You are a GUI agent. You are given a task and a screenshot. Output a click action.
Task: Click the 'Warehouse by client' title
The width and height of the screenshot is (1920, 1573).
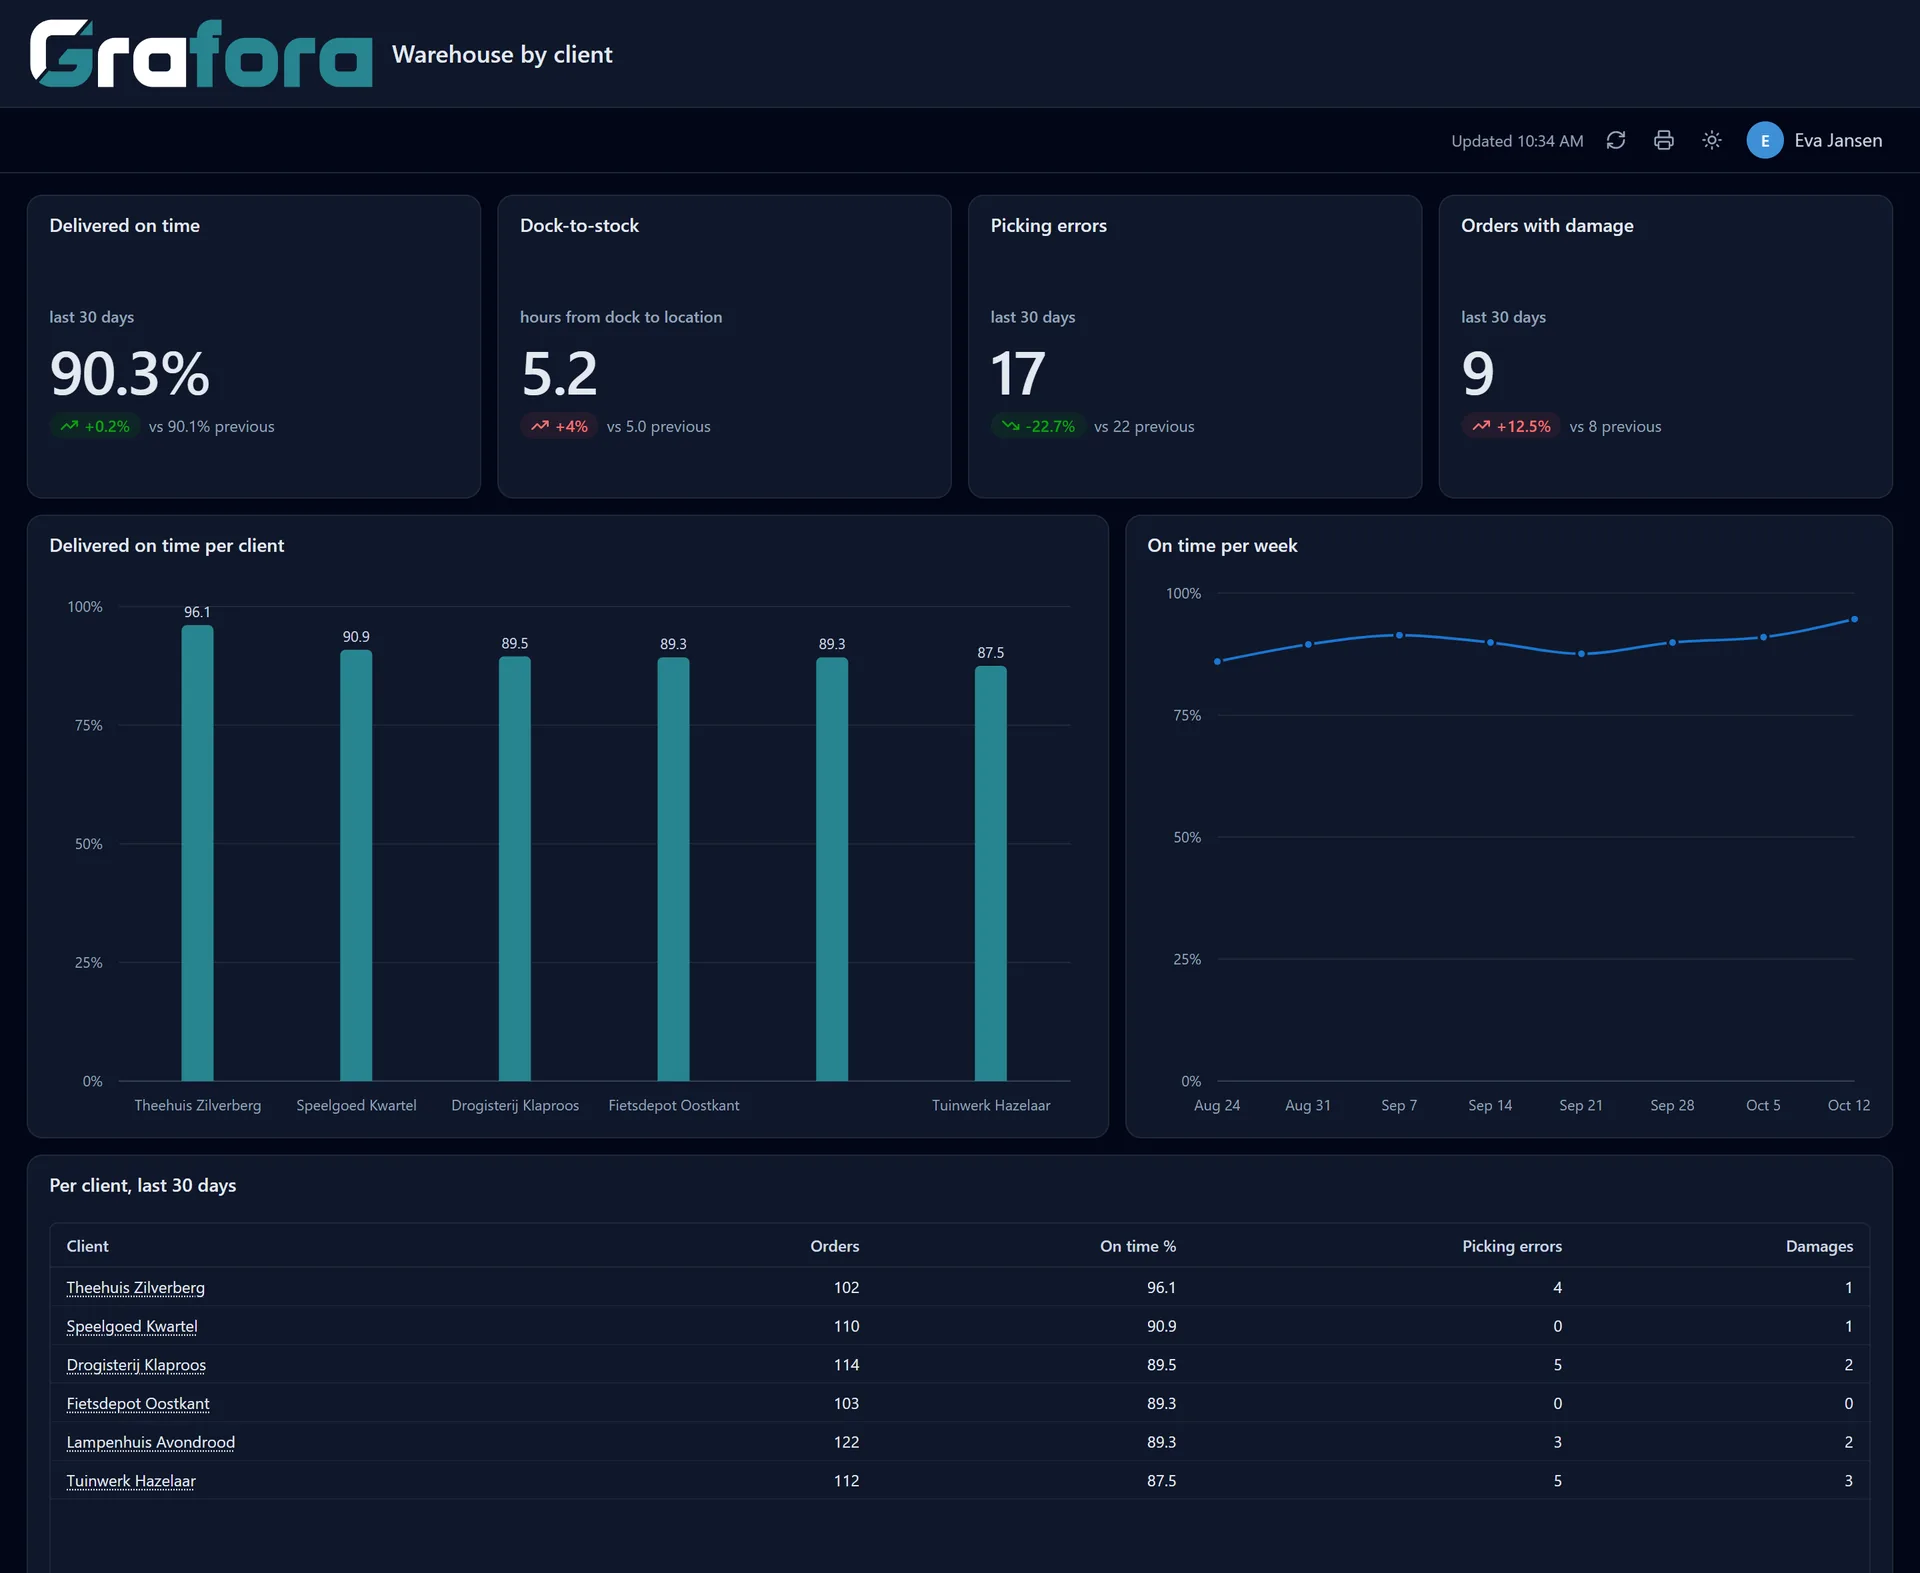(502, 54)
